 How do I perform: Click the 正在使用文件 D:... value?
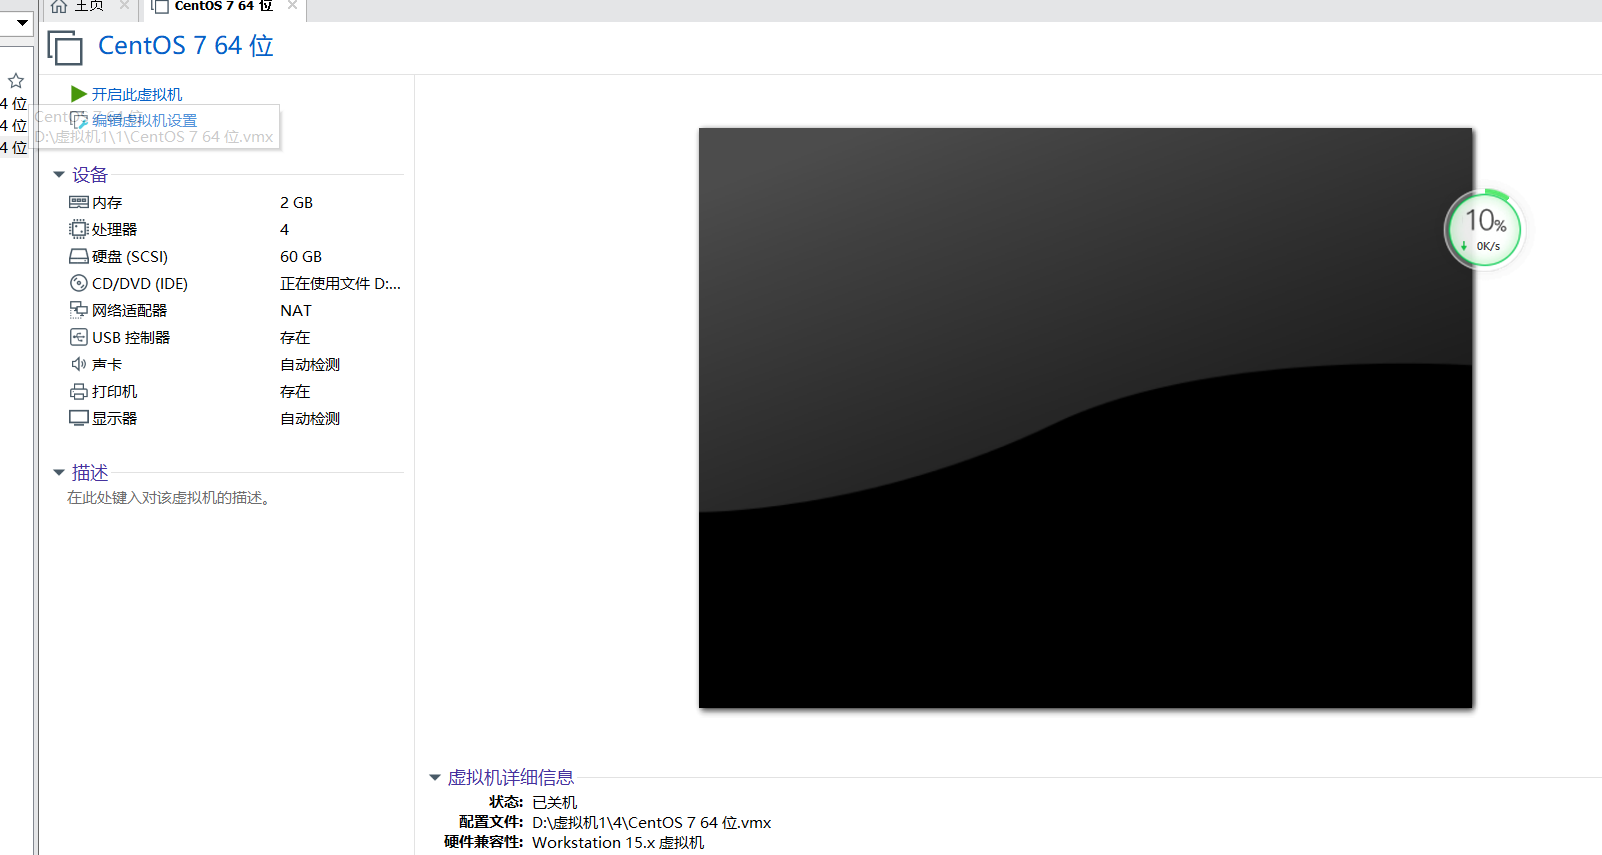click(x=341, y=284)
